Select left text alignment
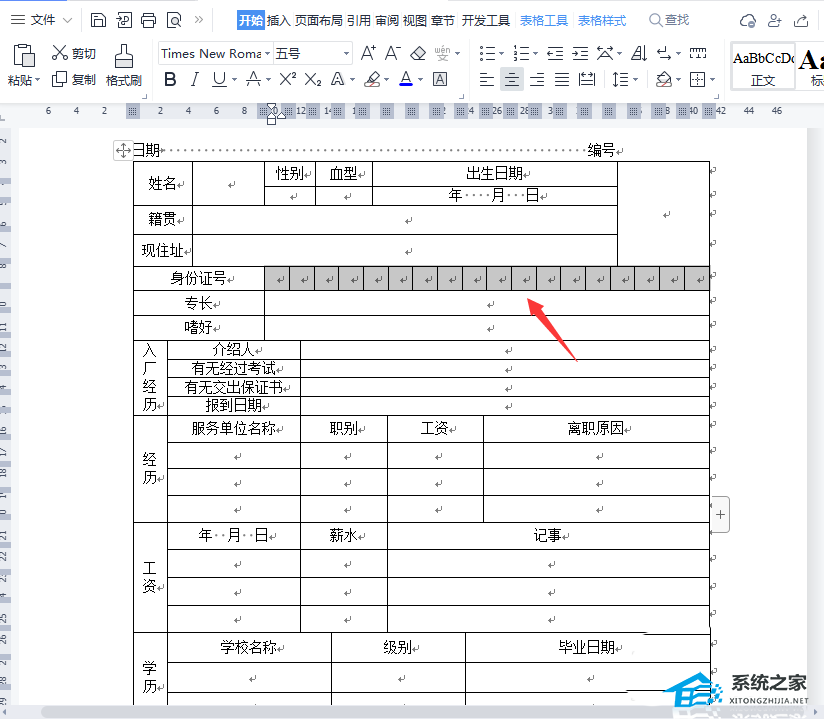824x719 pixels. pyautogui.click(x=487, y=79)
